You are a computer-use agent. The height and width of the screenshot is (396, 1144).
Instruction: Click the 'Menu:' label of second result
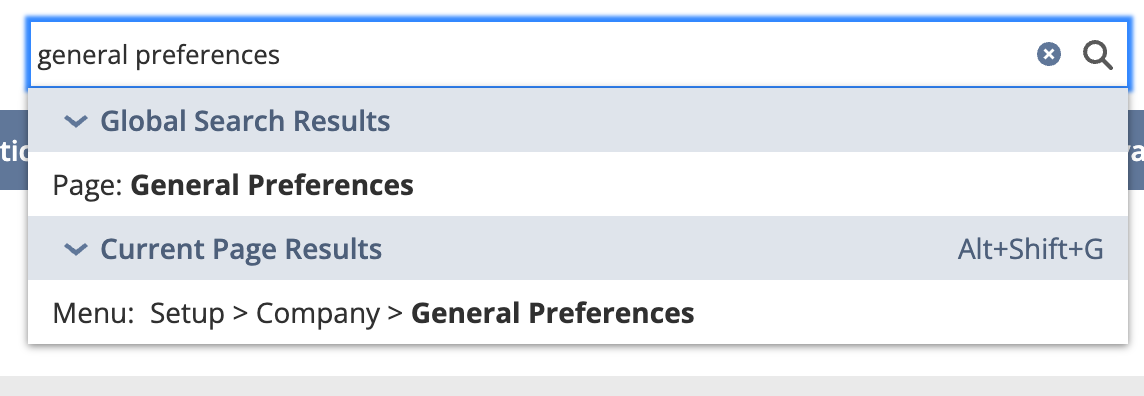[94, 314]
